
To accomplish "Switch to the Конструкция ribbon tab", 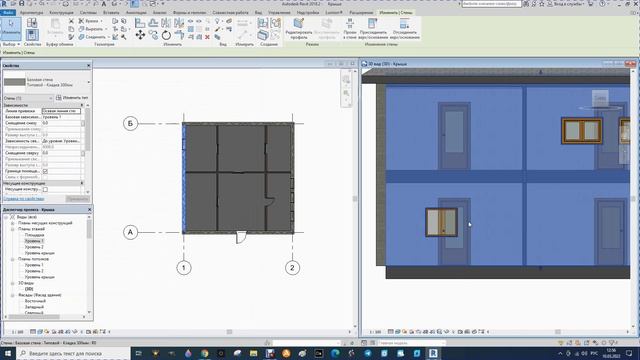I will 61,13.
